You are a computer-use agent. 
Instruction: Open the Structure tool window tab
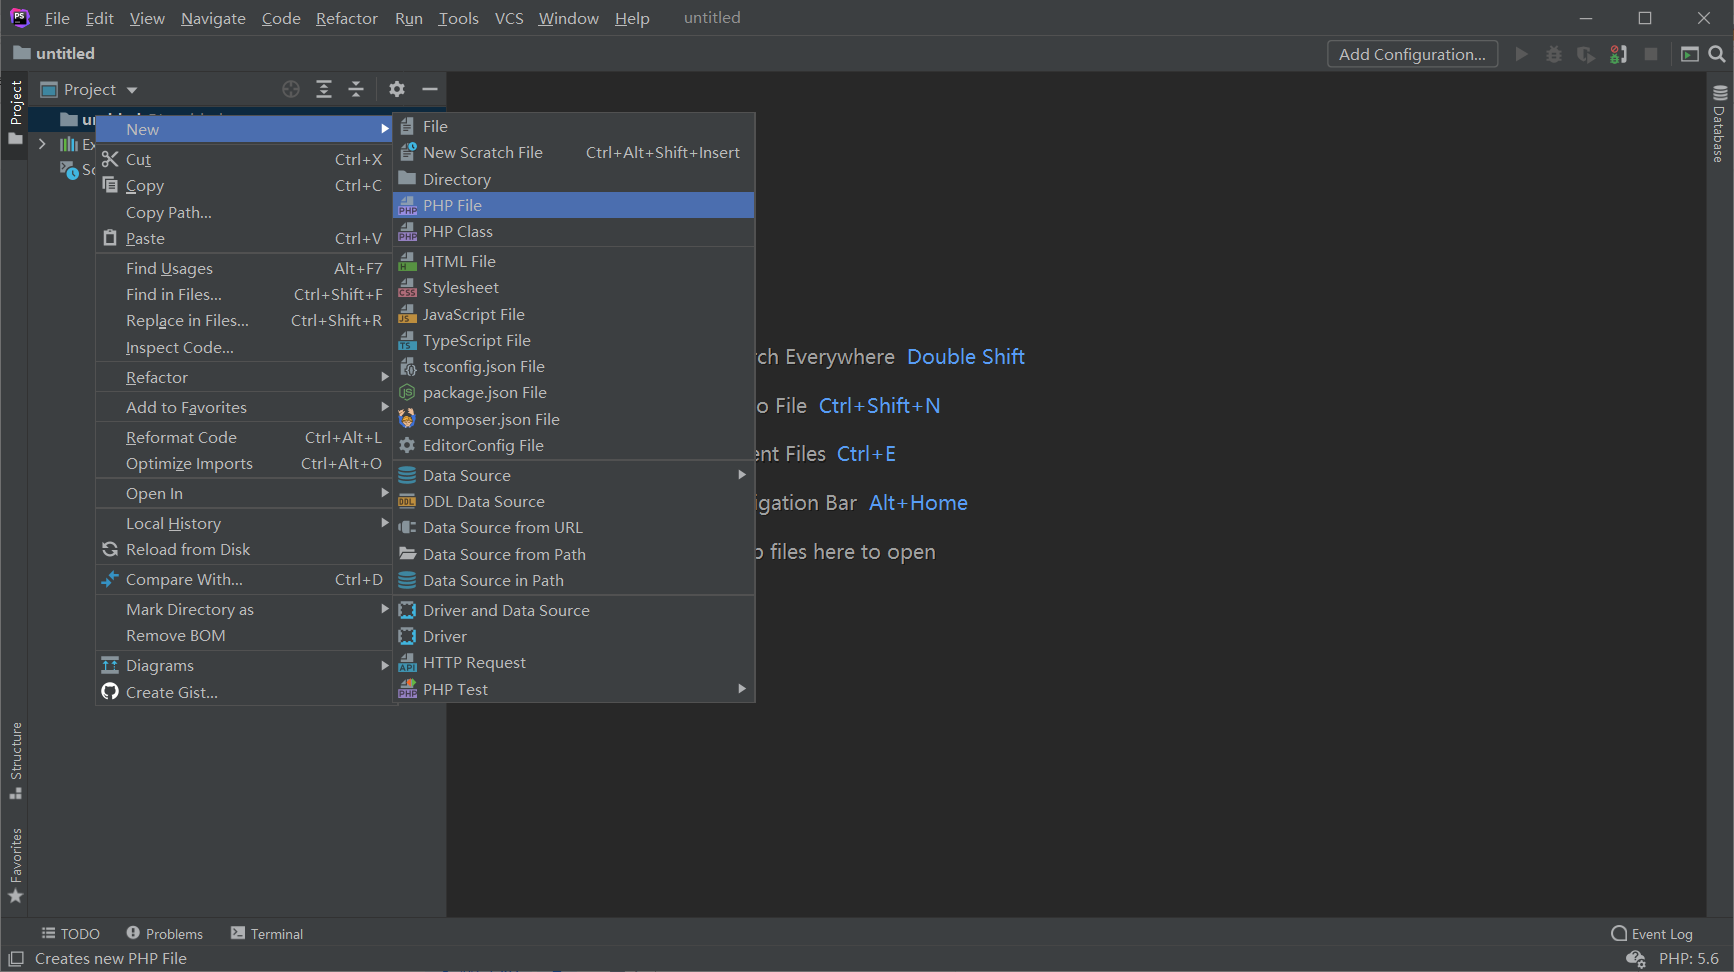click(15, 760)
